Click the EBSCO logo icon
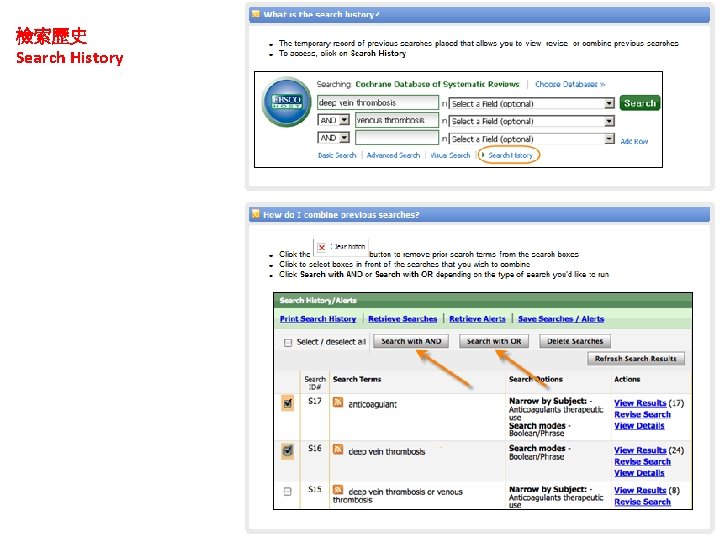The width and height of the screenshot is (720, 540). [x=287, y=102]
